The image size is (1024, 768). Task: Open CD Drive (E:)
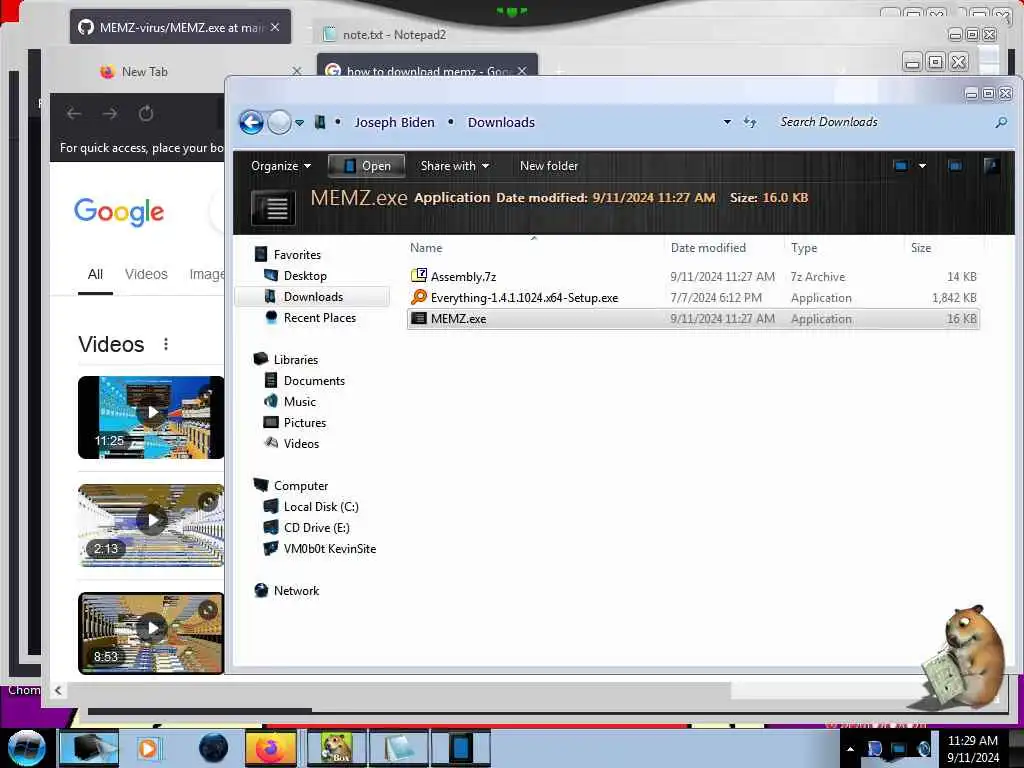[x=316, y=528]
